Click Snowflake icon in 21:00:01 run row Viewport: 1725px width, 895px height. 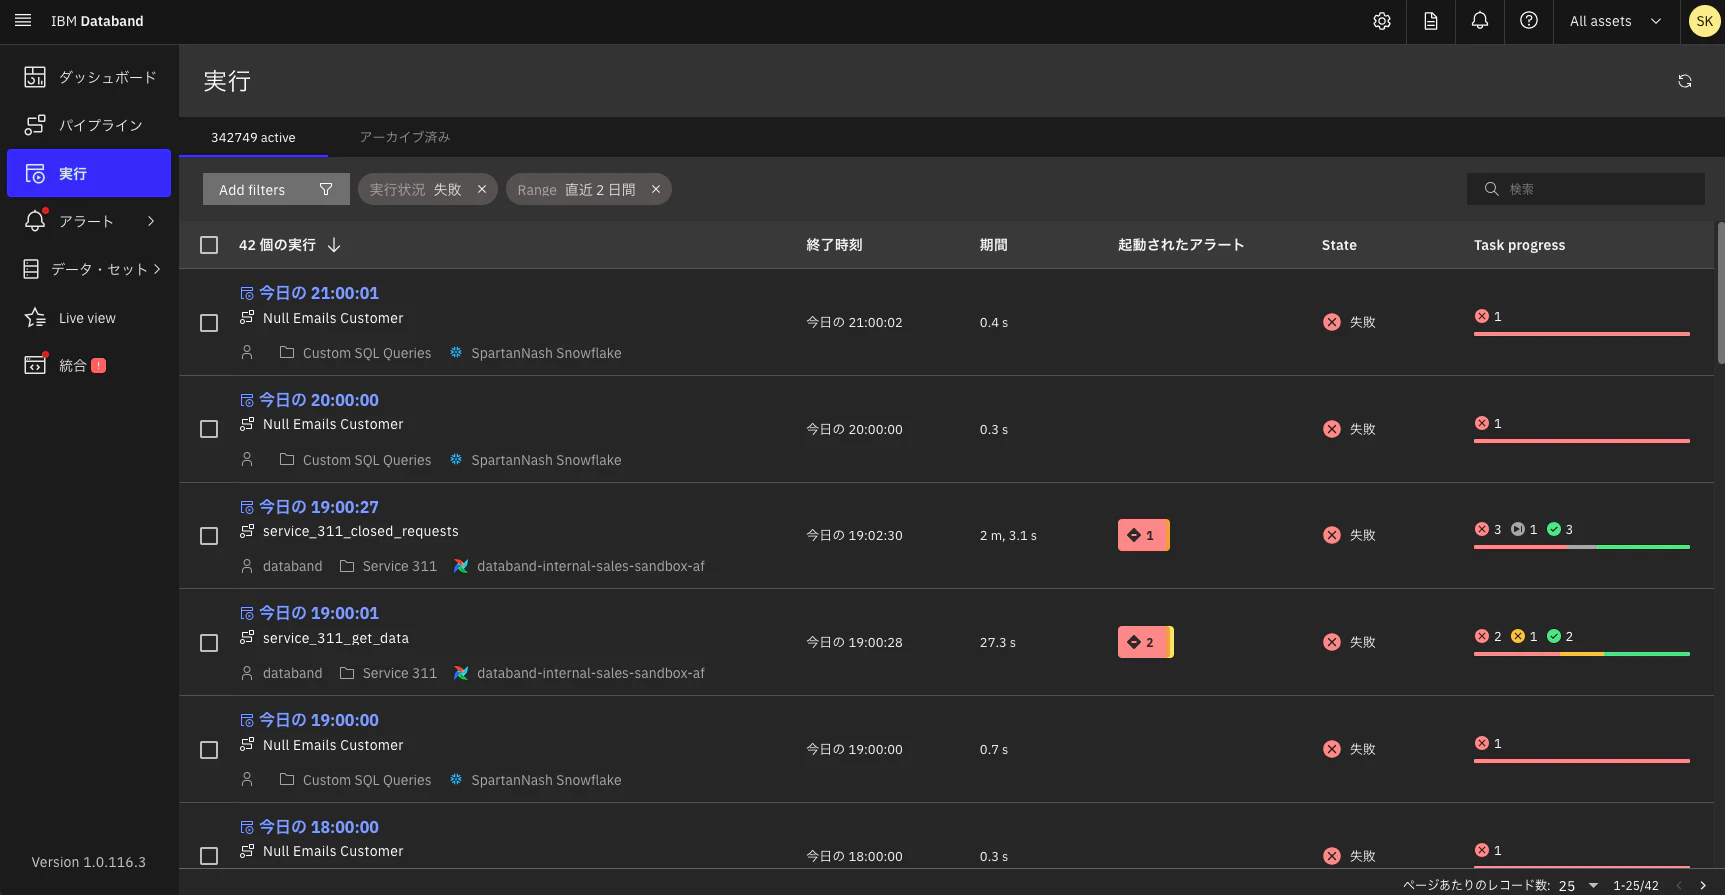click(x=456, y=353)
